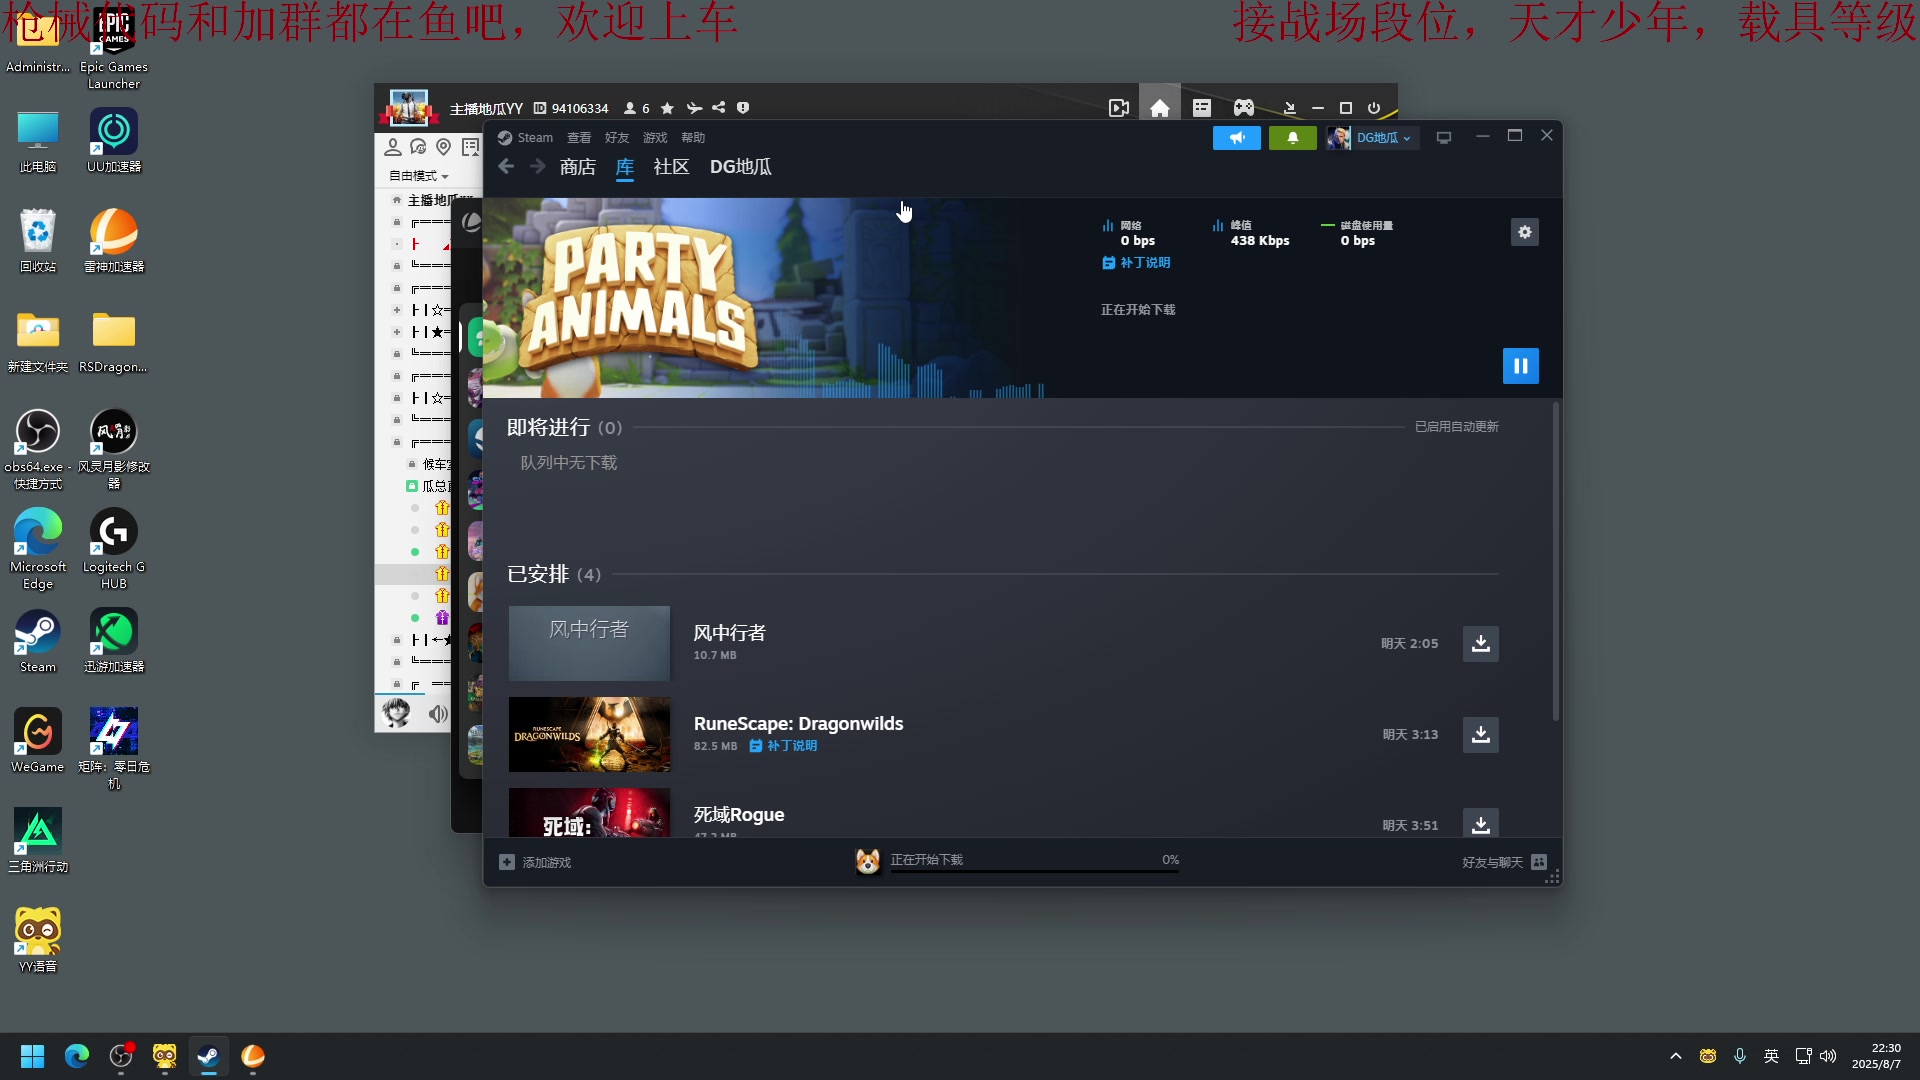Click YY user profile icon
Screen dimensions: 1920x1080
click(x=393, y=147)
